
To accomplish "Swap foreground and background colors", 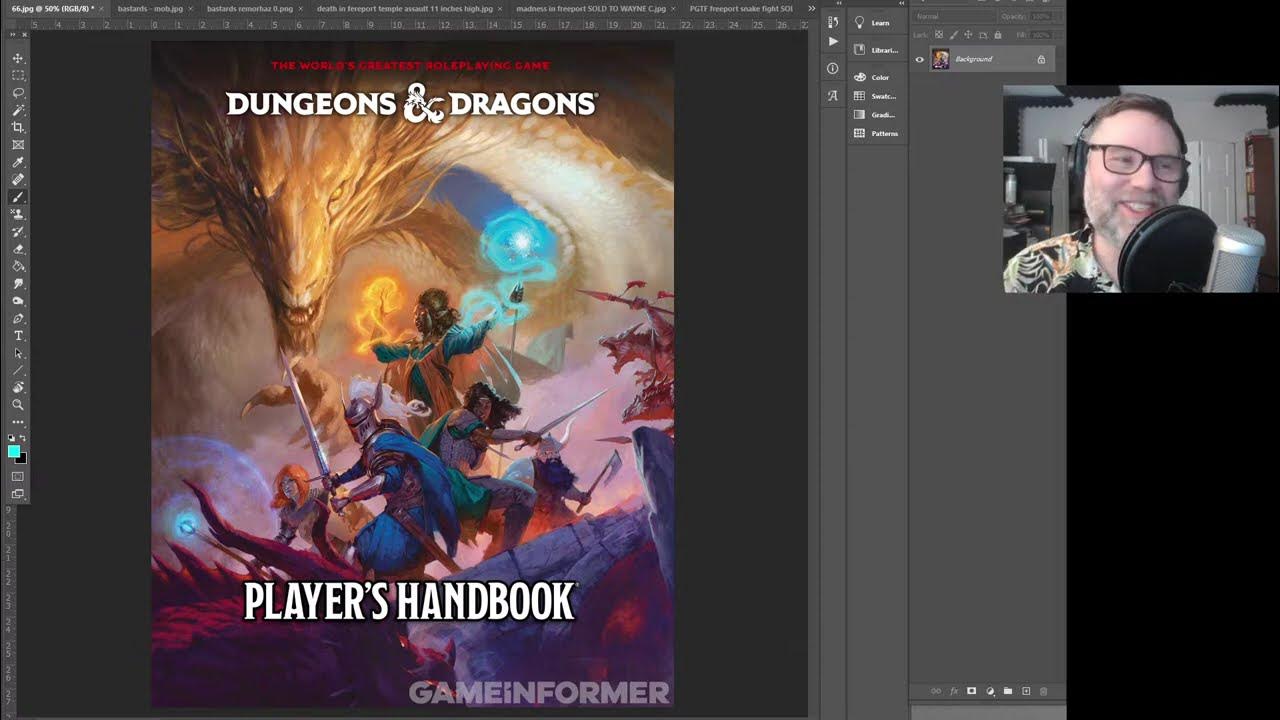I will click(23, 438).
